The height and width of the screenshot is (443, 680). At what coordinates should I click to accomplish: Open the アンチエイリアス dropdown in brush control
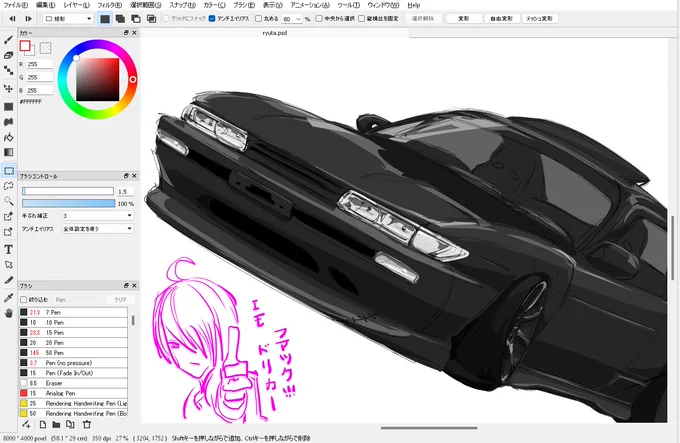98,228
